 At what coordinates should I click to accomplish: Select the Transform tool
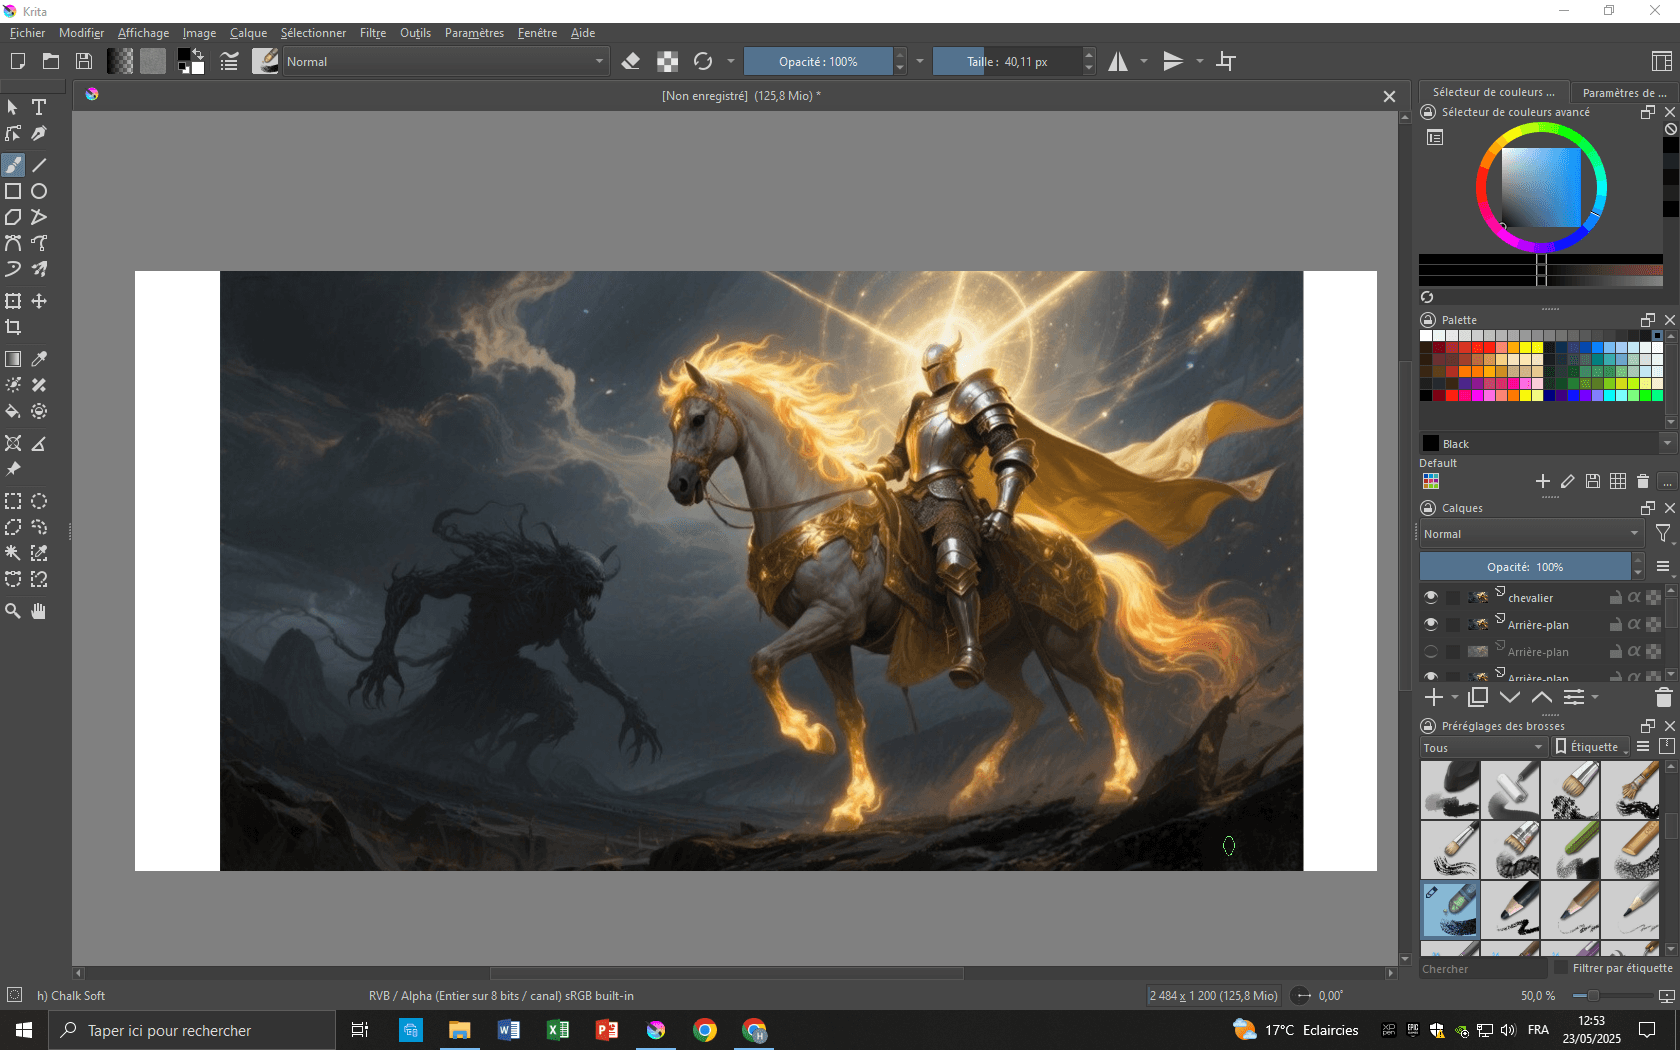[x=13, y=301]
